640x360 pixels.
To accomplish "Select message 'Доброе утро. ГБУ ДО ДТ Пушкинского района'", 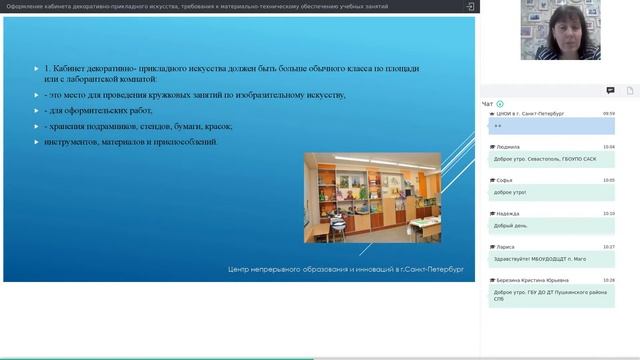I will 551,296.
